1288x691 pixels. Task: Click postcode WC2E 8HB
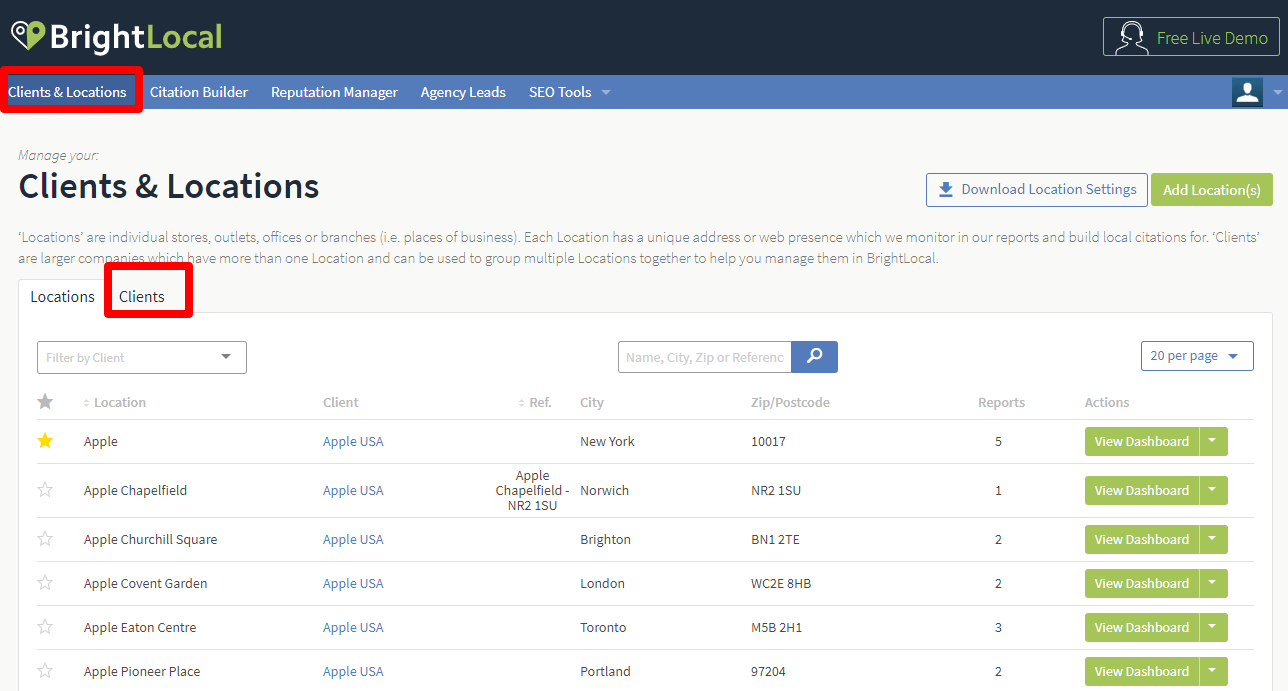tap(781, 583)
